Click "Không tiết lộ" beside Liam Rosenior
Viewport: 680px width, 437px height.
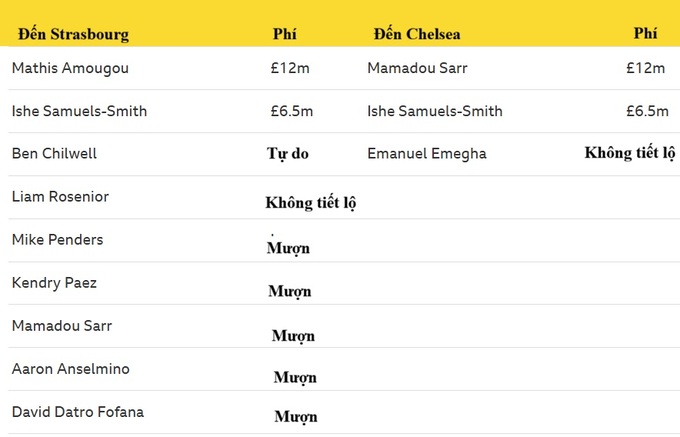[x=311, y=203]
